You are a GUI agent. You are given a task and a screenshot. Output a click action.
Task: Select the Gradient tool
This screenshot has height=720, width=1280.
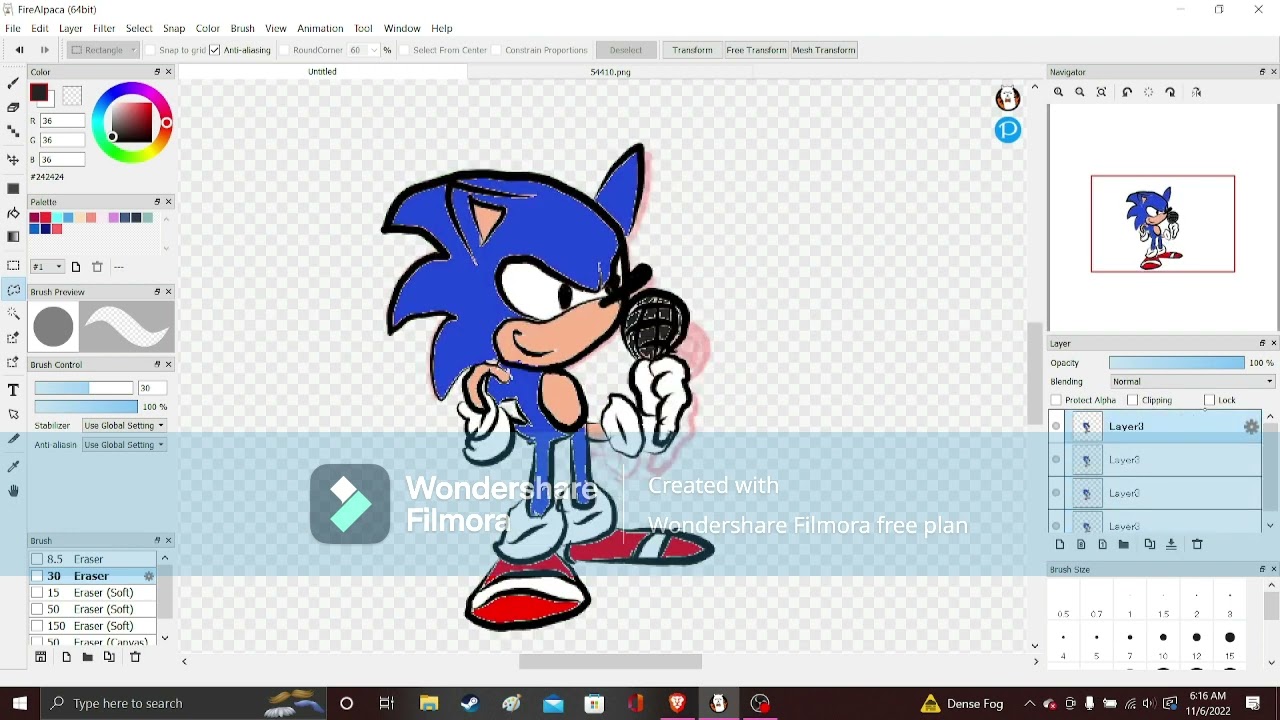(13, 237)
